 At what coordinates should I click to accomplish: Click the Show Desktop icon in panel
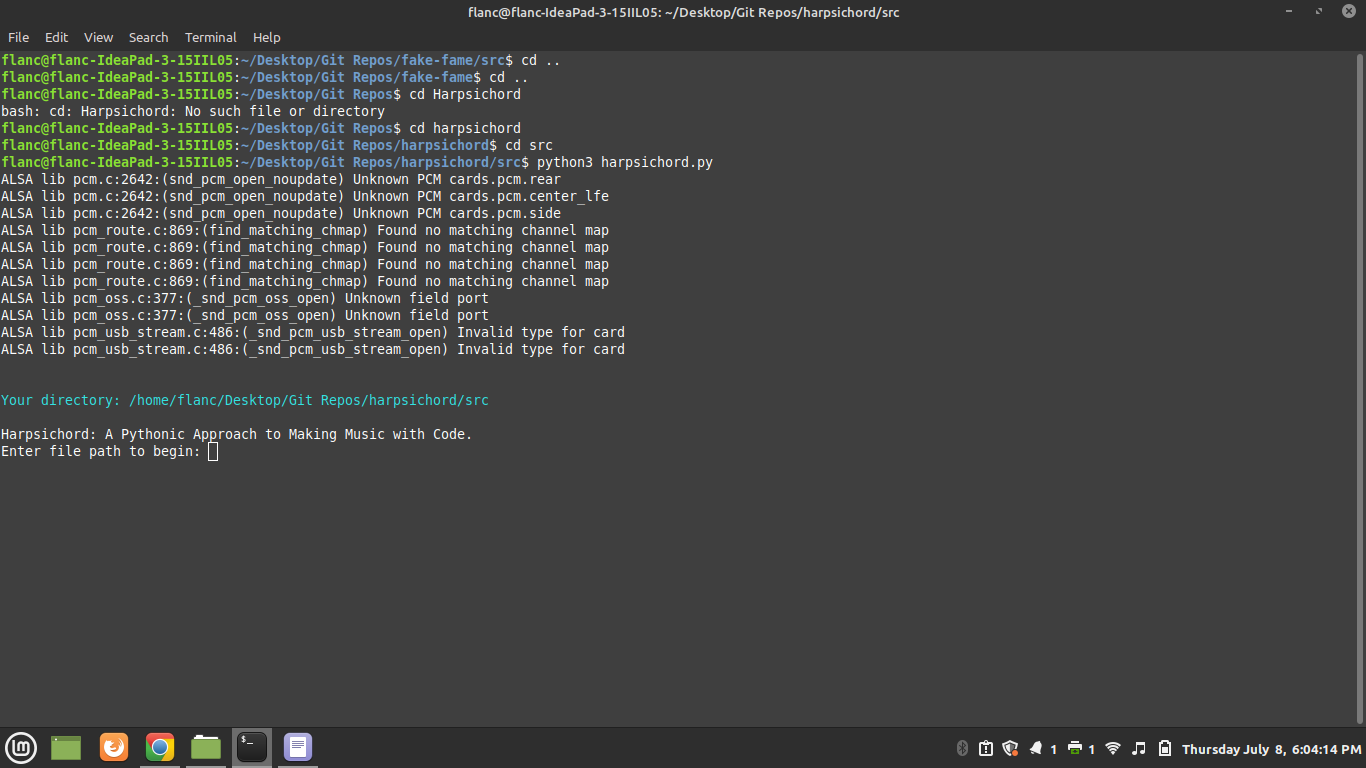[x=66, y=747]
